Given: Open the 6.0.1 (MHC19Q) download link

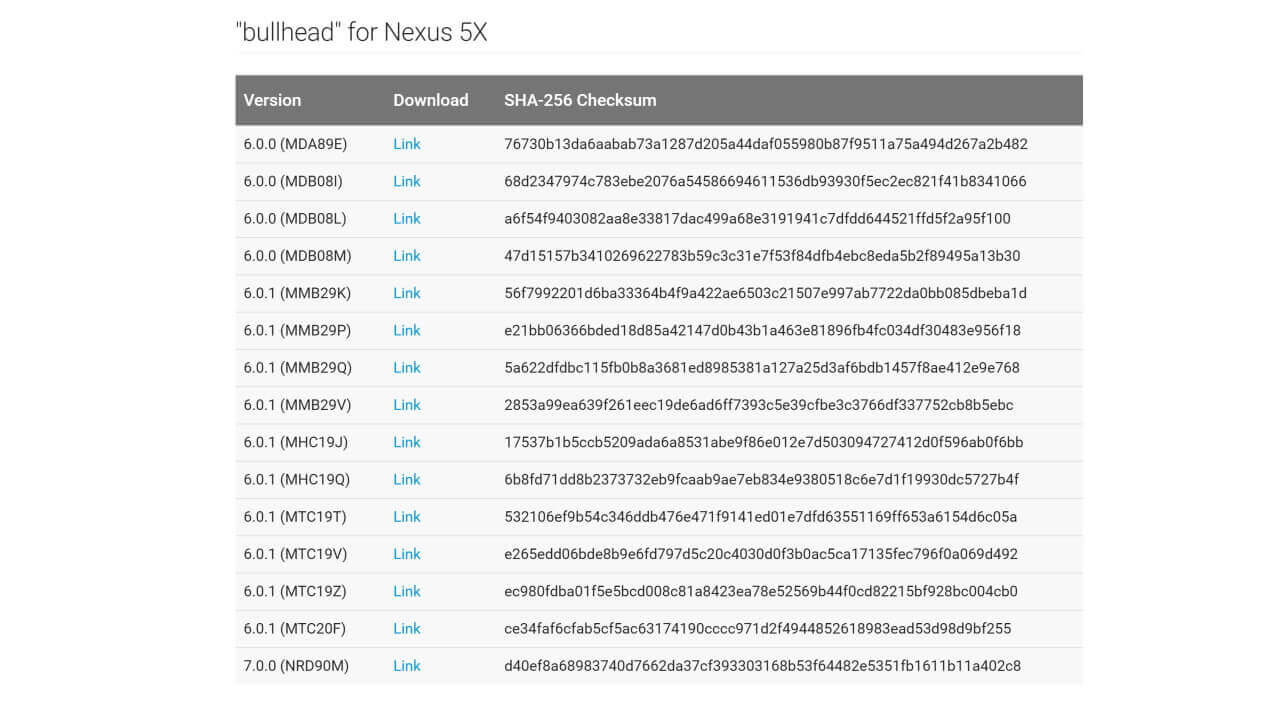Looking at the screenshot, I should click(x=406, y=479).
